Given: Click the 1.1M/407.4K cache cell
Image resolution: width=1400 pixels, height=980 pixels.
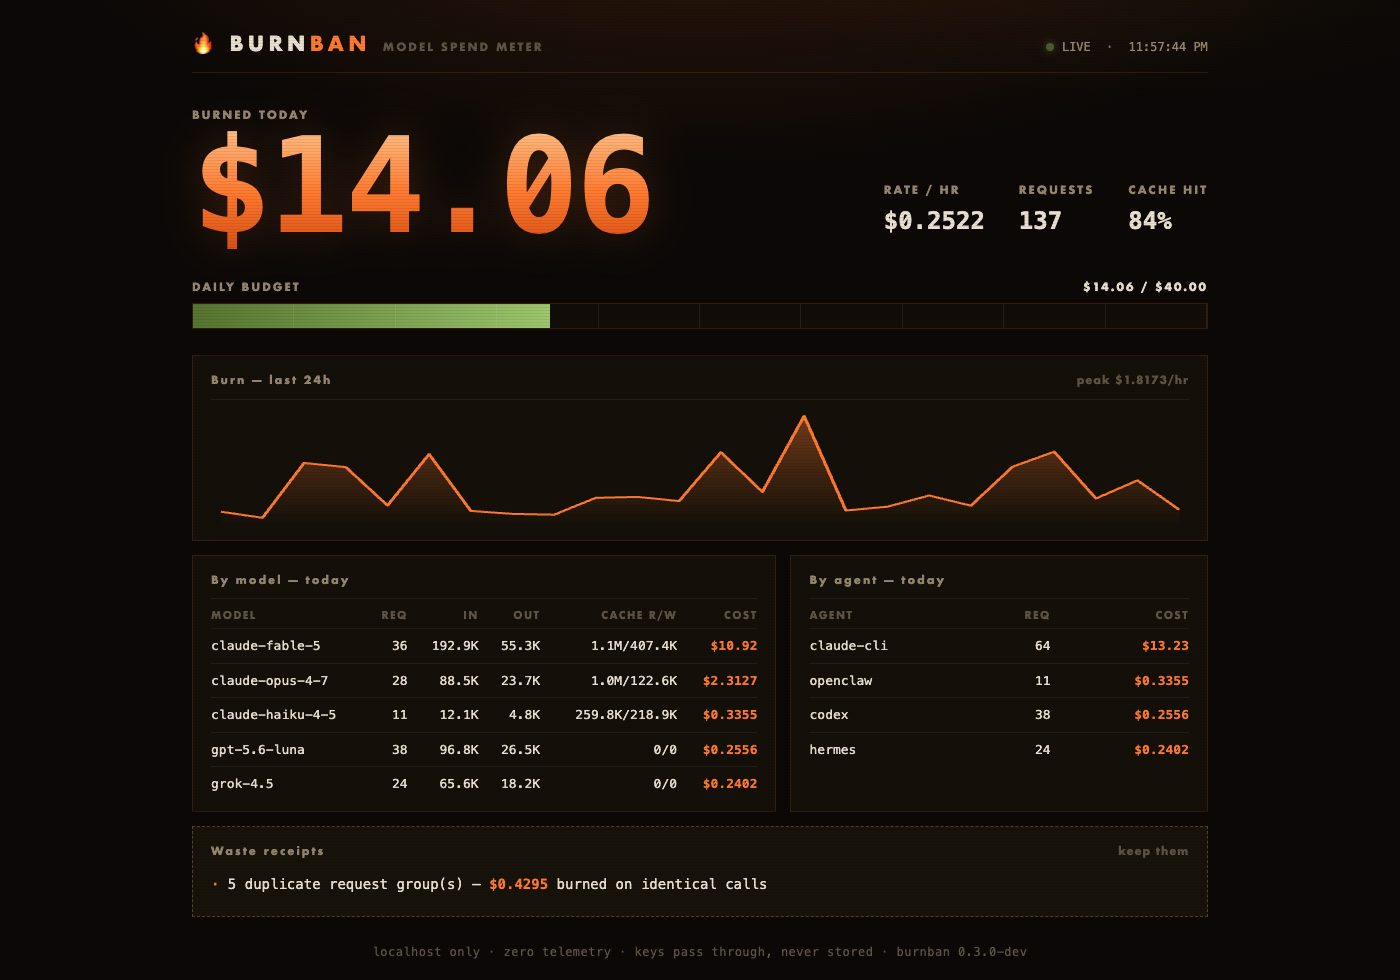Looking at the screenshot, I should 634,646.
